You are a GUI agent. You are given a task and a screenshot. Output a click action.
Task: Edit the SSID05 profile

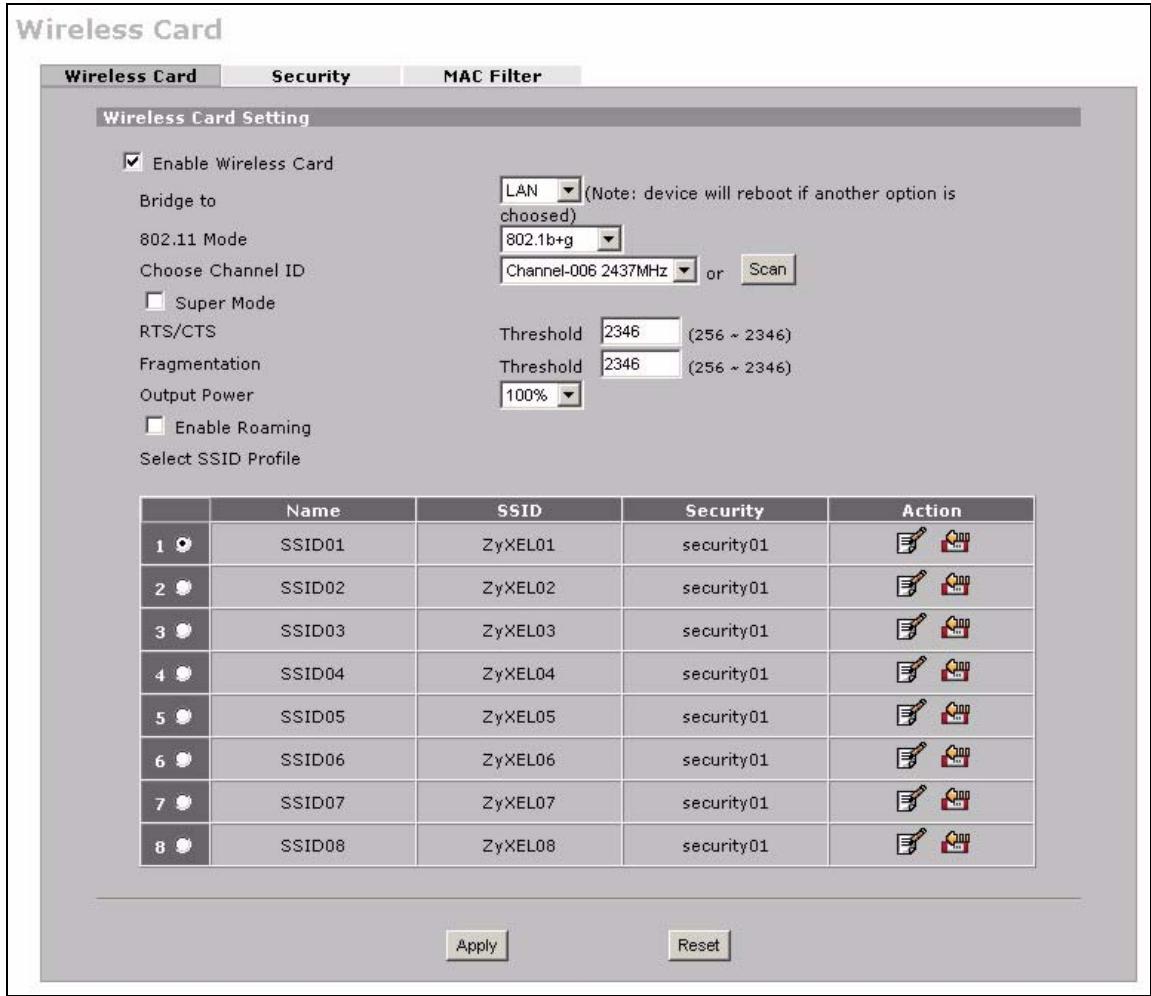tap(911, 714)
